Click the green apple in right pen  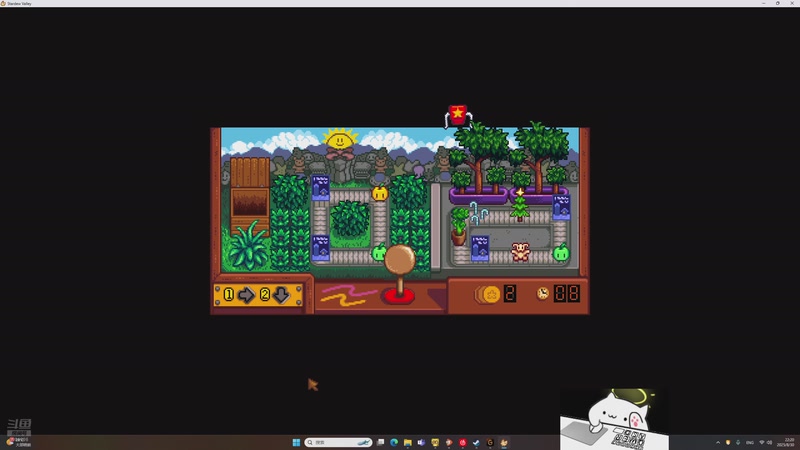[561, 252]
